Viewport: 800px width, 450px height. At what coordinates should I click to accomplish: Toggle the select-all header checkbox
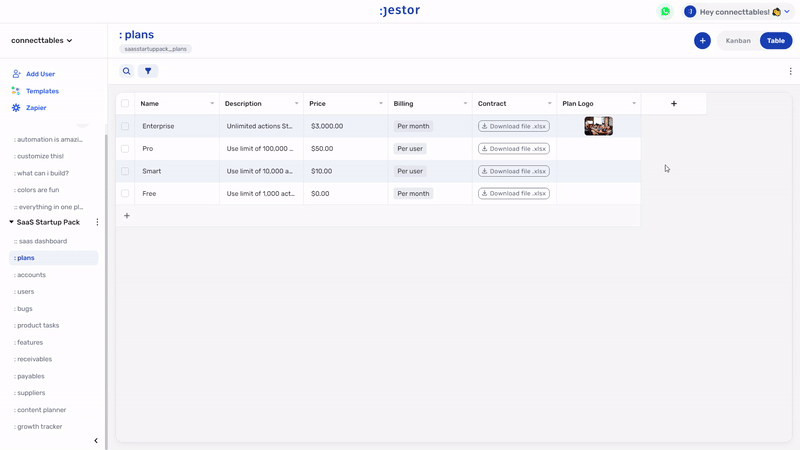125,104
